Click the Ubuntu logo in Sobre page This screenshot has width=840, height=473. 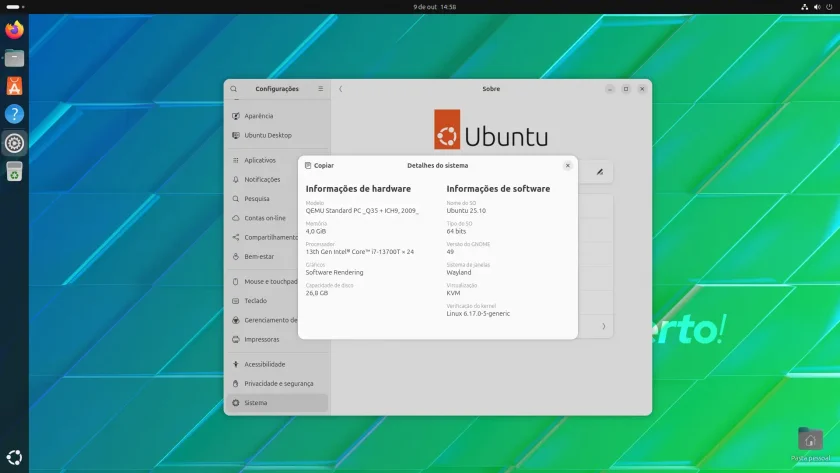491,130
